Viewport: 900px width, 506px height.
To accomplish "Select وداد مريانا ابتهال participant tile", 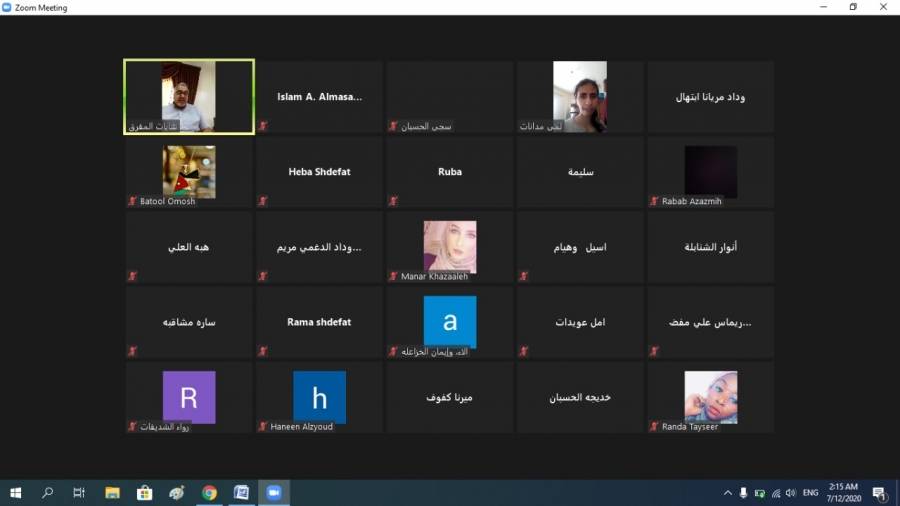I will tap(711, 97).
